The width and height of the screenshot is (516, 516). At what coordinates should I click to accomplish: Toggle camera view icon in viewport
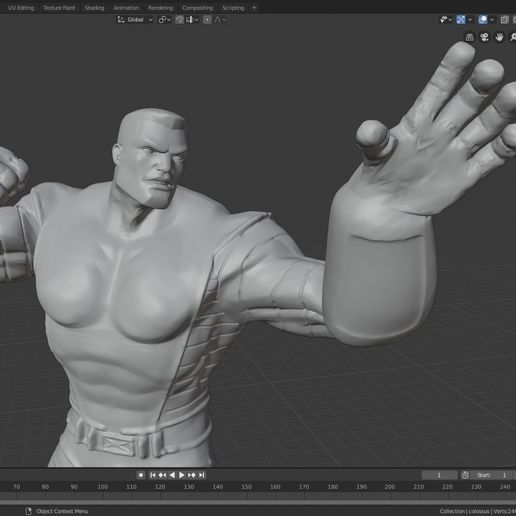pos(484,37)
